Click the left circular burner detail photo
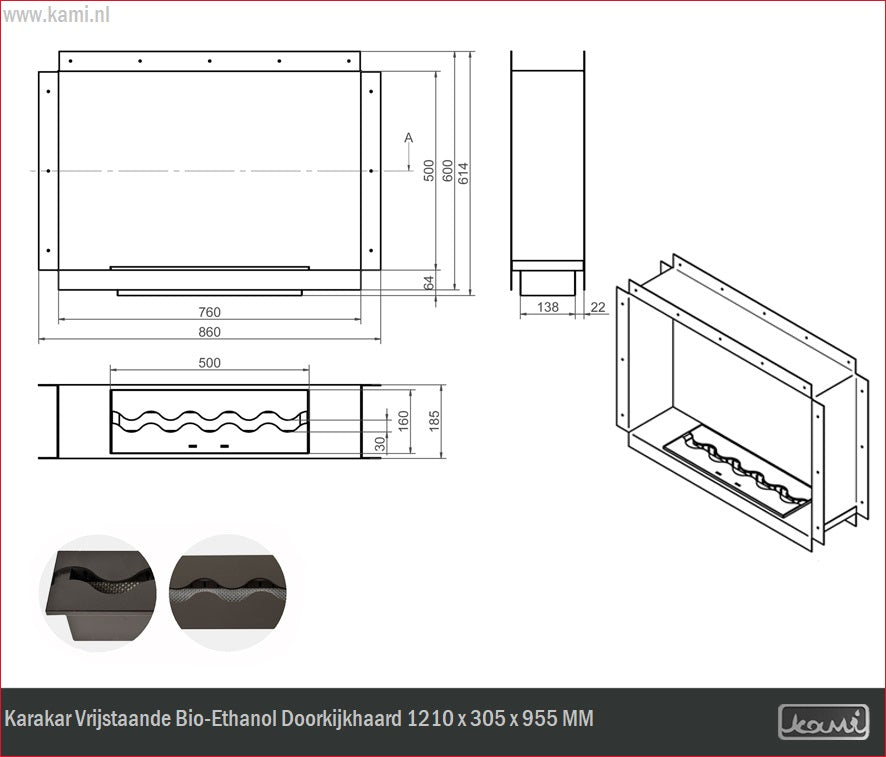The height and width of the screenshot is (757, 886). tap(97, 593)
